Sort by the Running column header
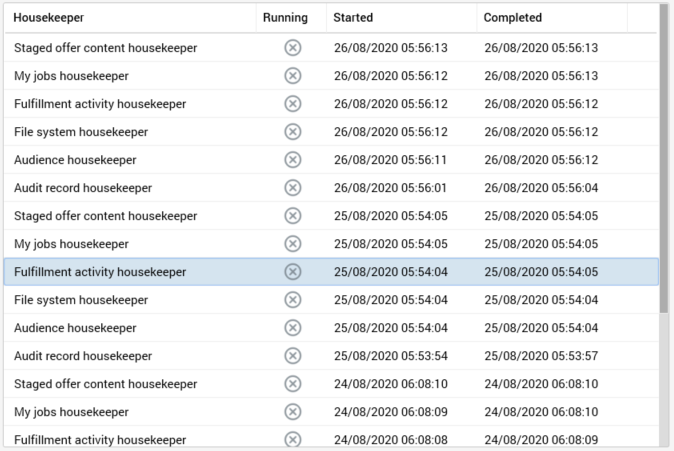Screen dimensions: 674x451 tap(285, 18)
